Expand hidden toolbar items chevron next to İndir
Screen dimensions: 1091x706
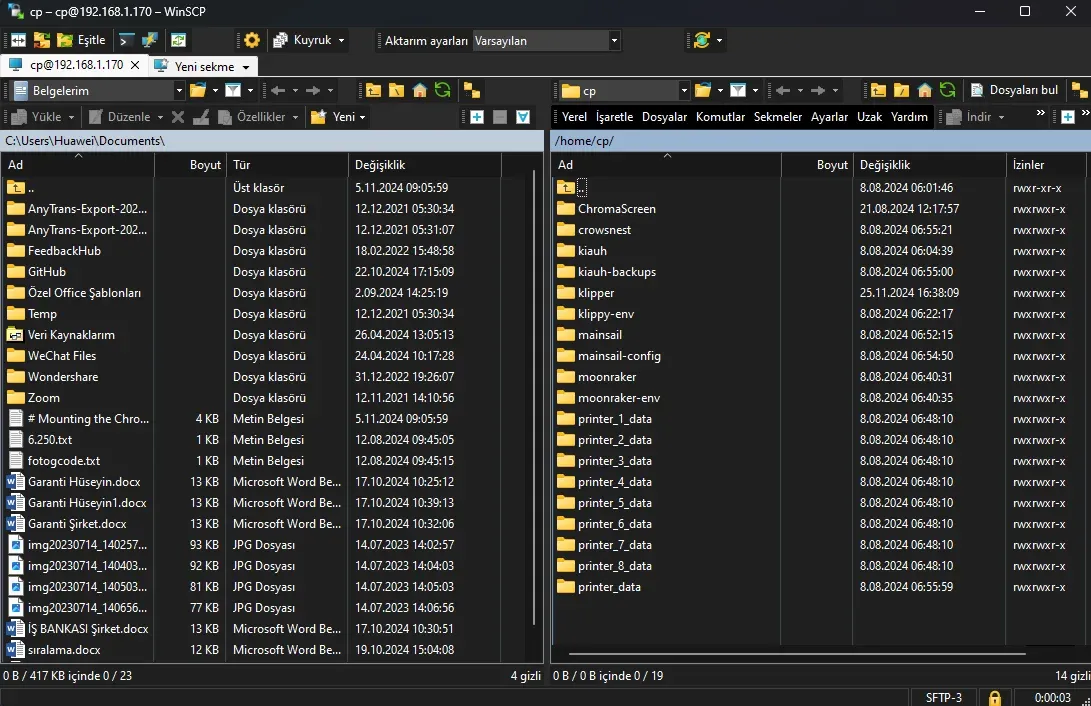click(1040, 113)
